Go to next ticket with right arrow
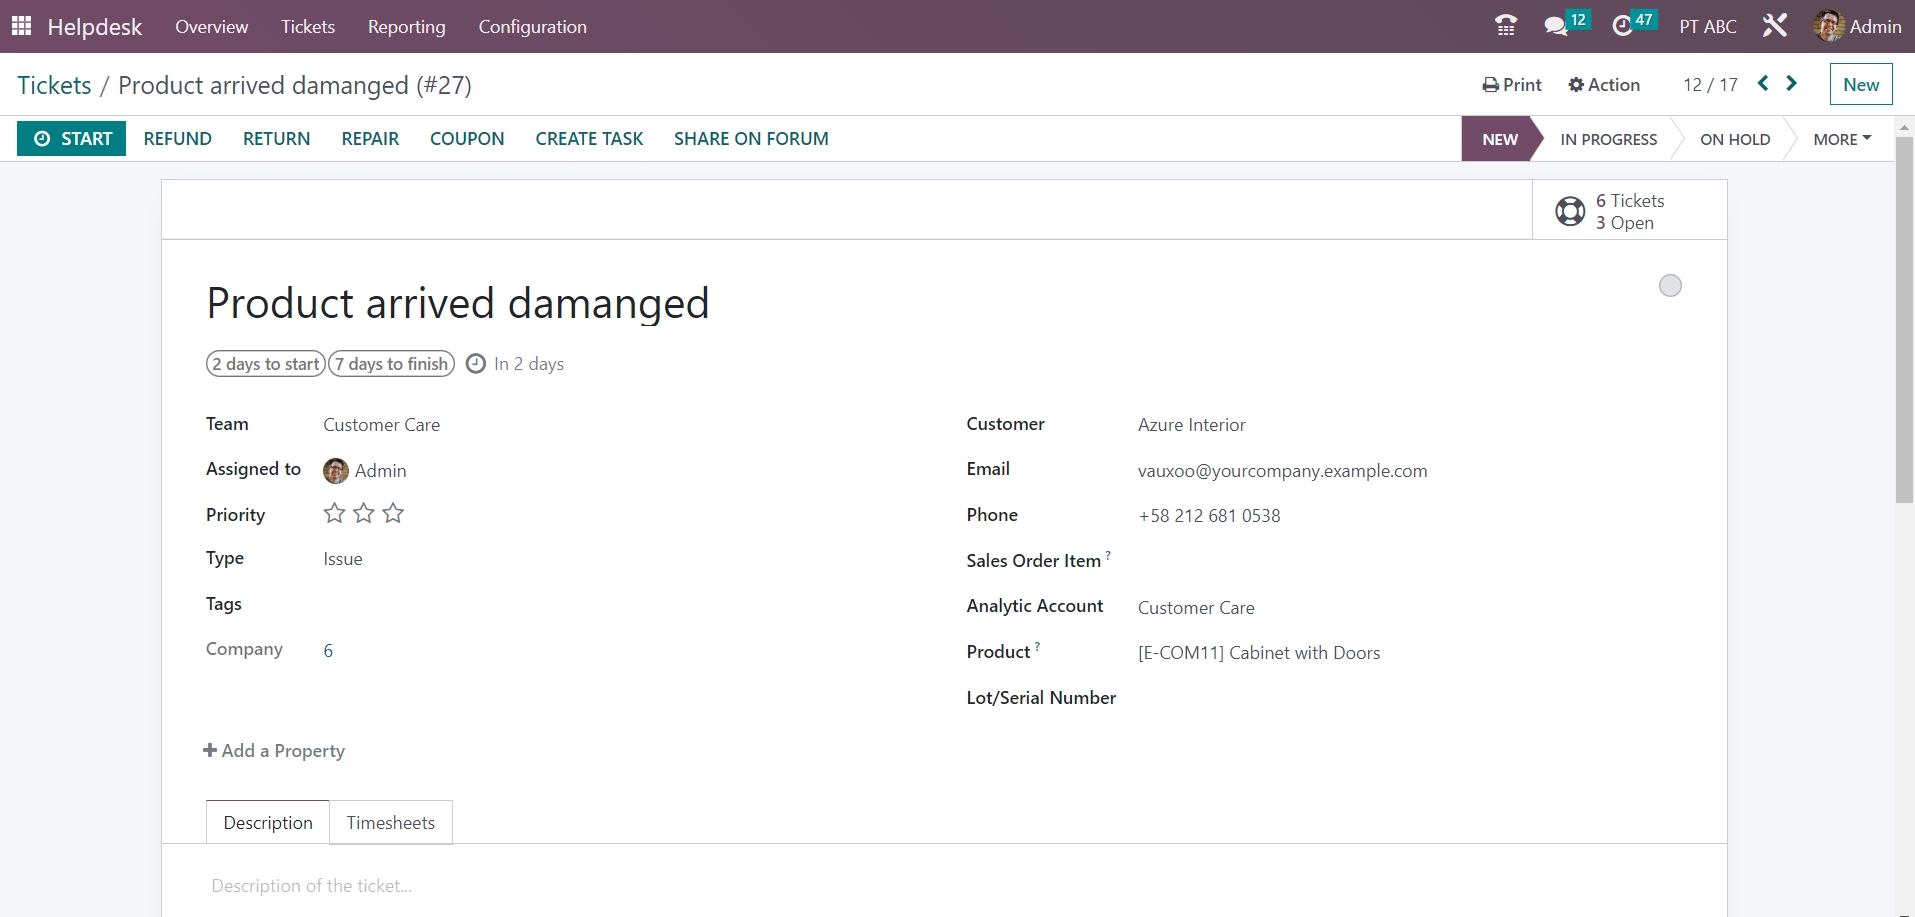 coord(1792,84)
